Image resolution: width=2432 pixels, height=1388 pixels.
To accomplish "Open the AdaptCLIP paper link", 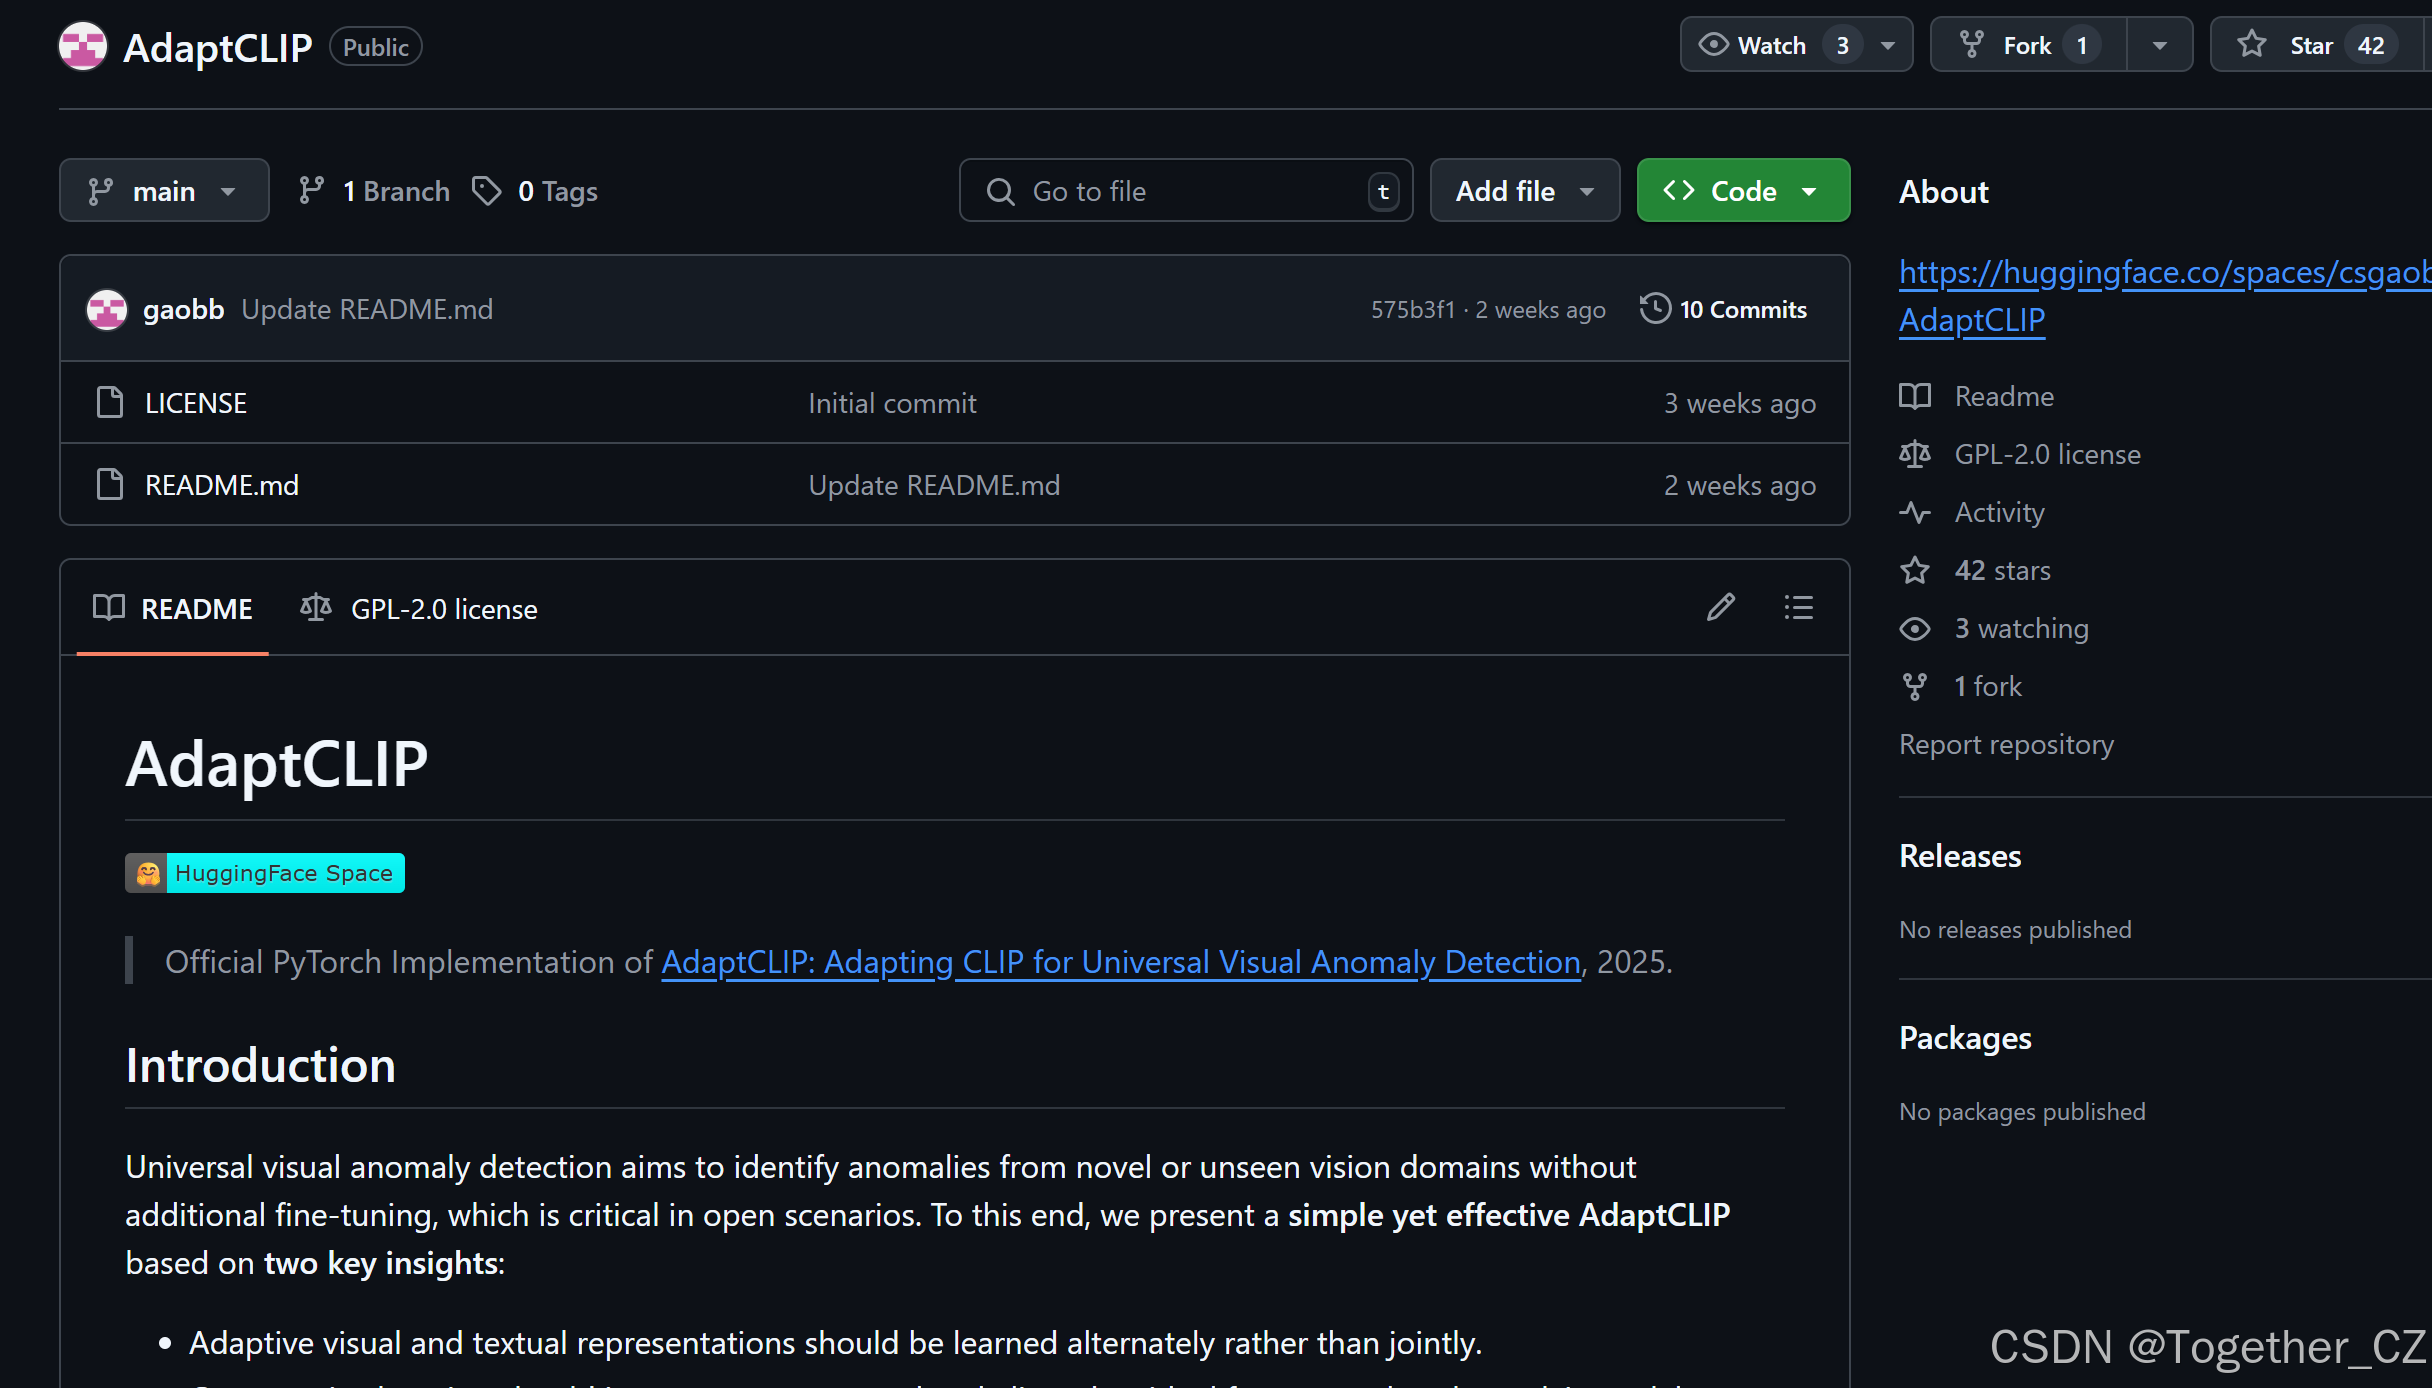I will 1120,961.
